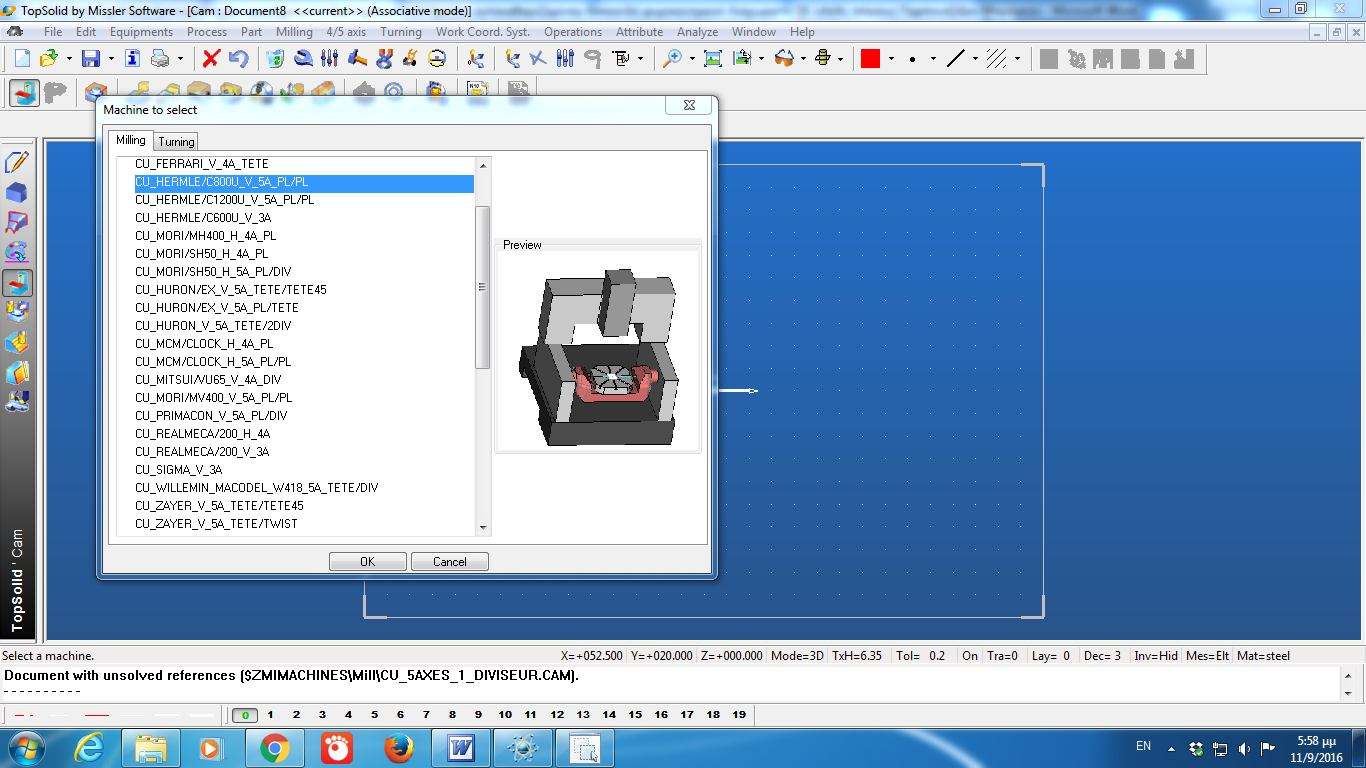1366x768 pixels.
Task: Click the scroll down arrow of machine list
Action: coord(483,527)
